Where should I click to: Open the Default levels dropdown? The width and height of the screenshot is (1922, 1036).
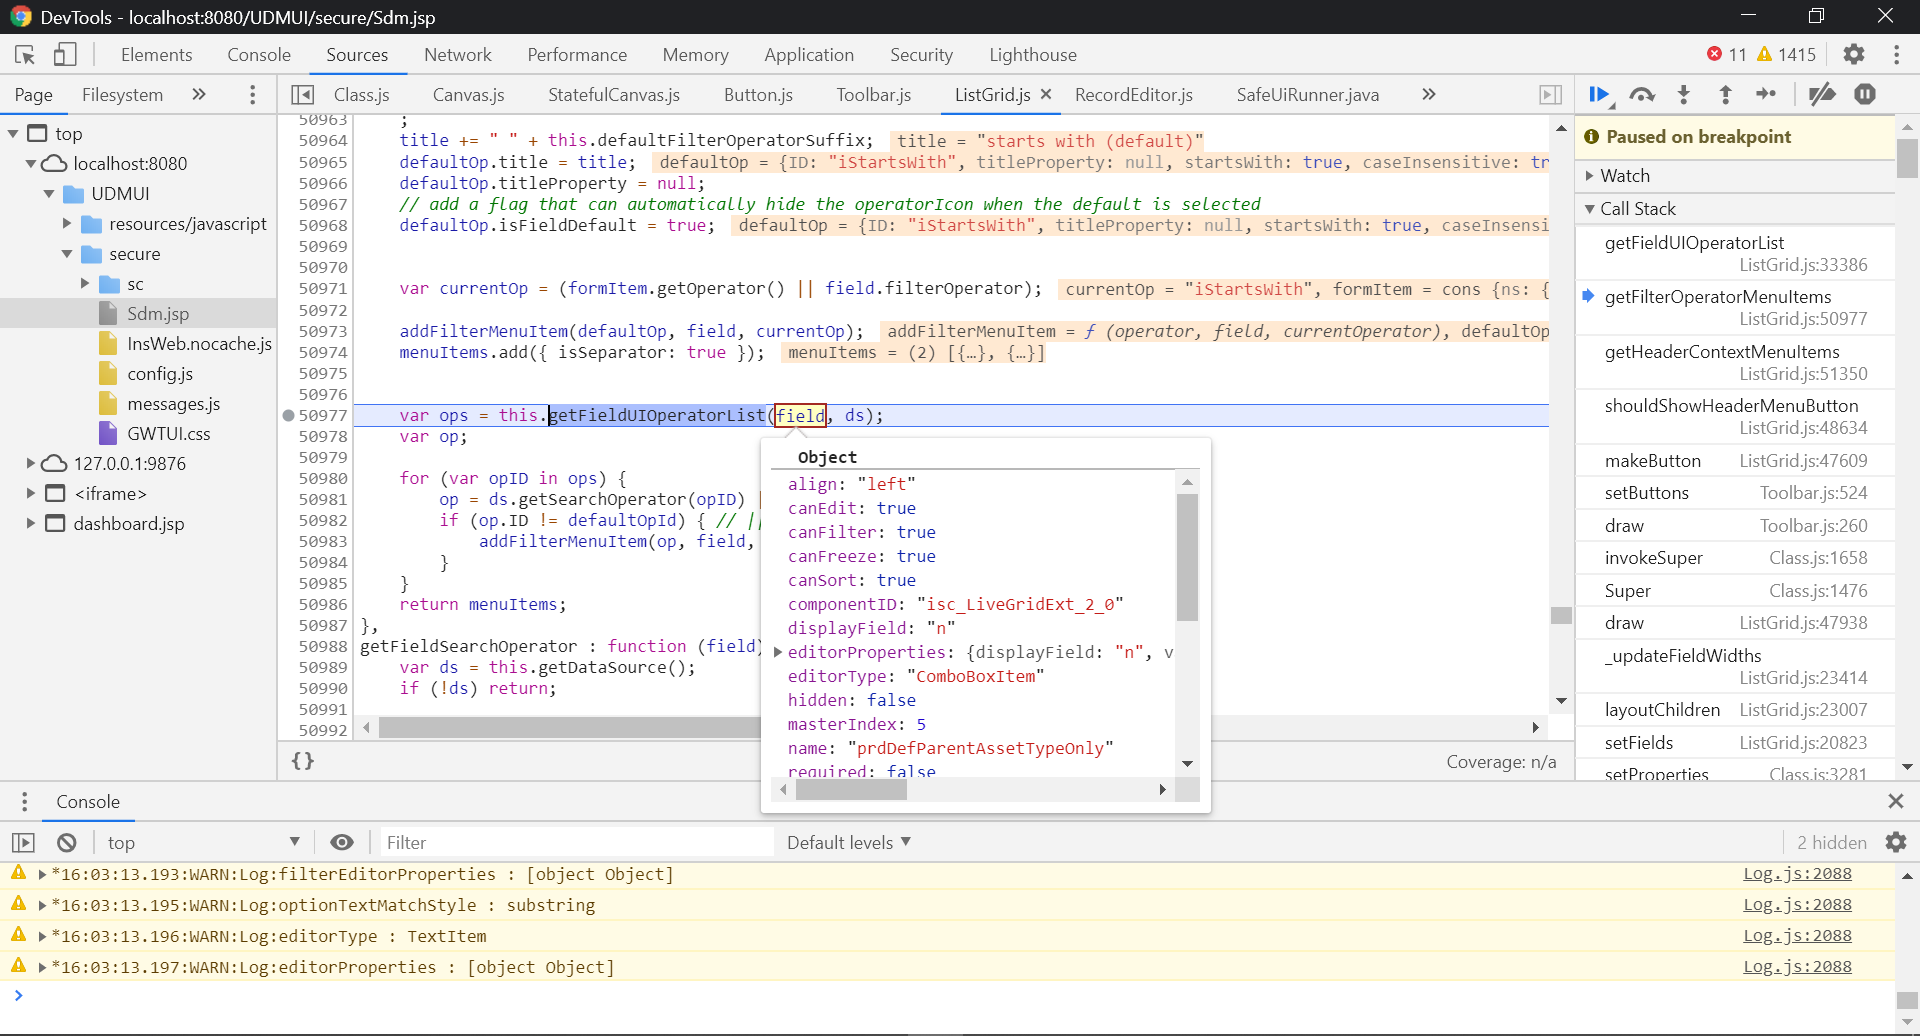(x=848, y=843)
